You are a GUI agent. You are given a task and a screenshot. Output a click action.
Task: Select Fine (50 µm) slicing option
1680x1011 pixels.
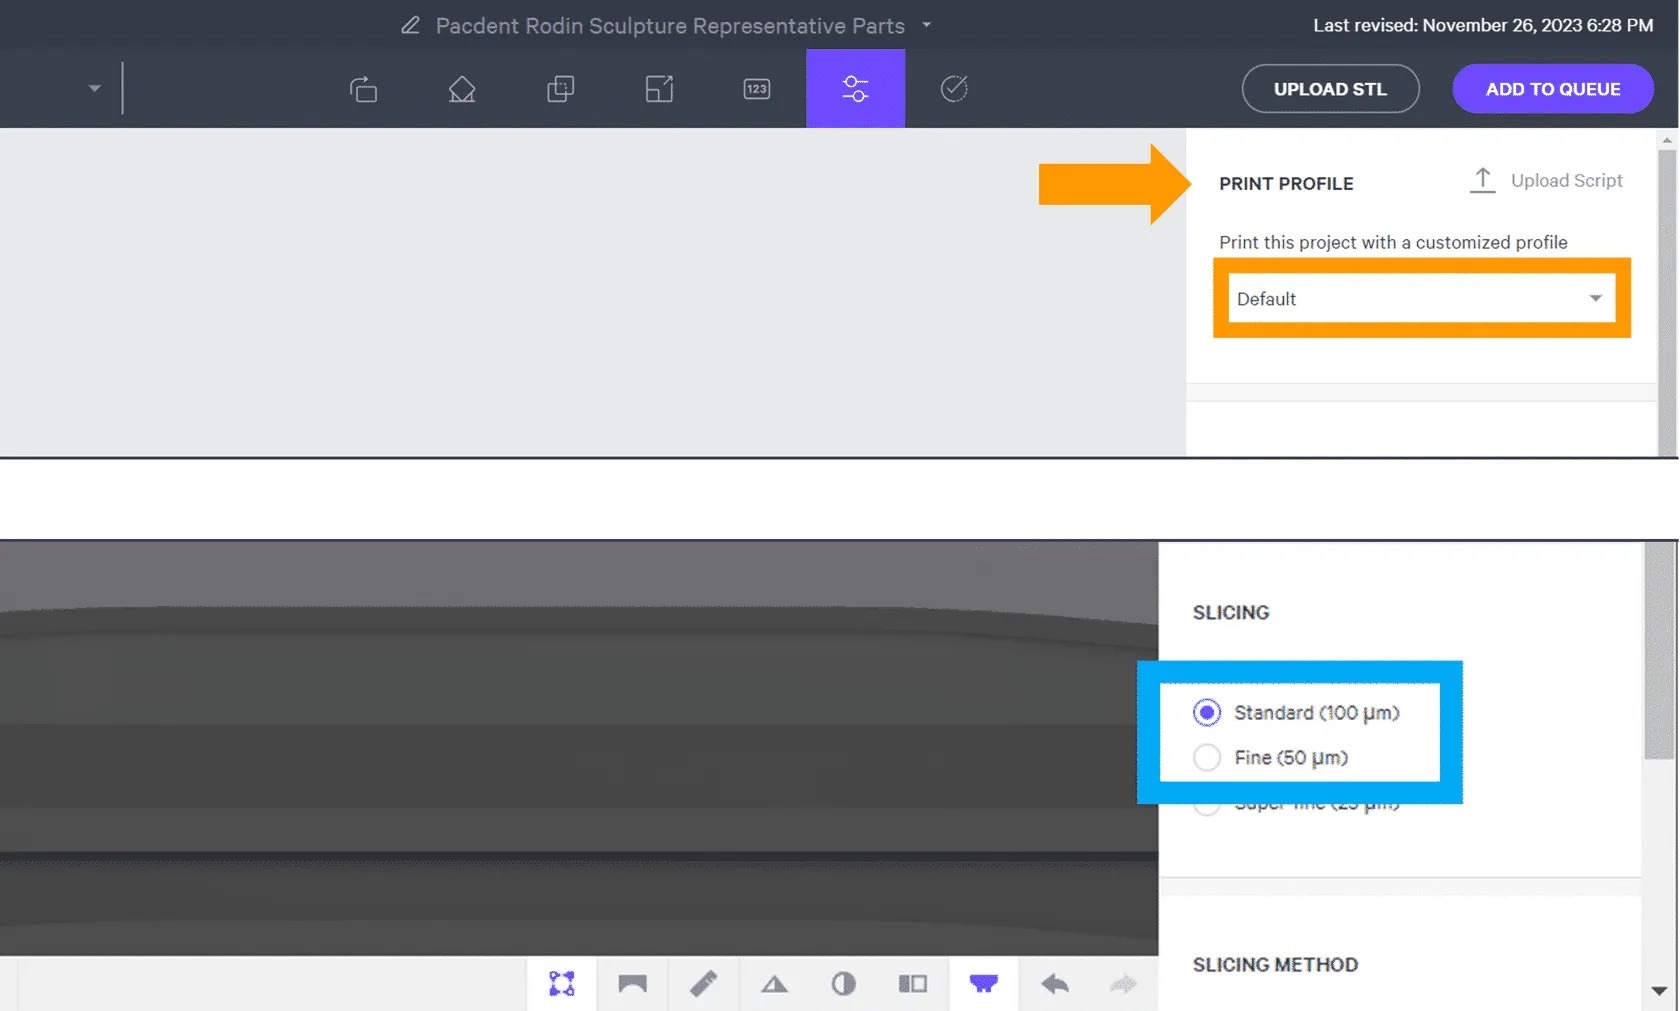(x=1271, y=757)
